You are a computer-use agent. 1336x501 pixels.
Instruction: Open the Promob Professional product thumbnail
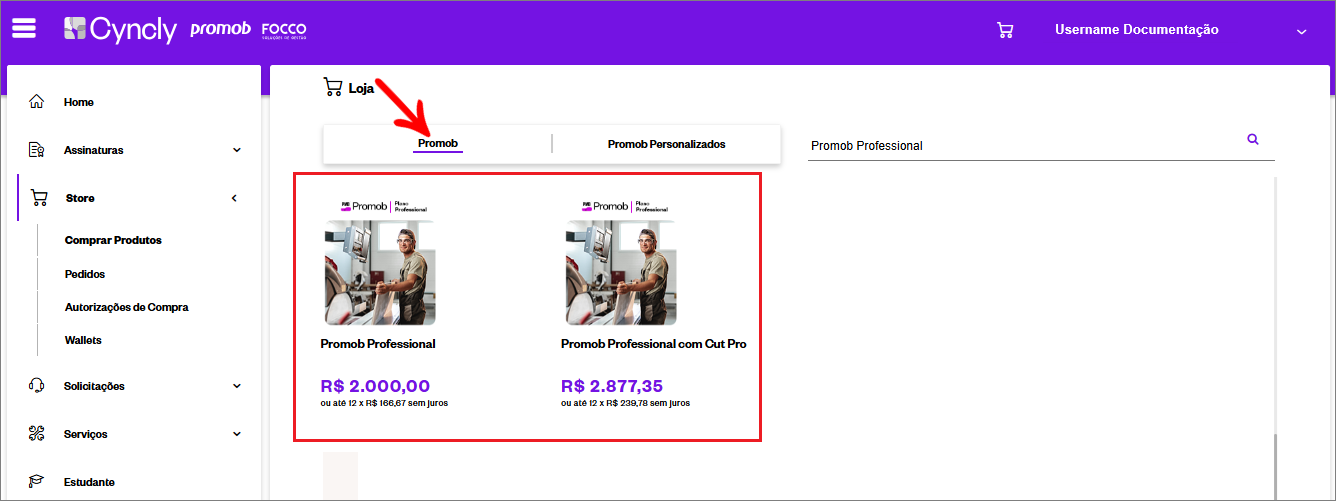(x=378, y=272)
